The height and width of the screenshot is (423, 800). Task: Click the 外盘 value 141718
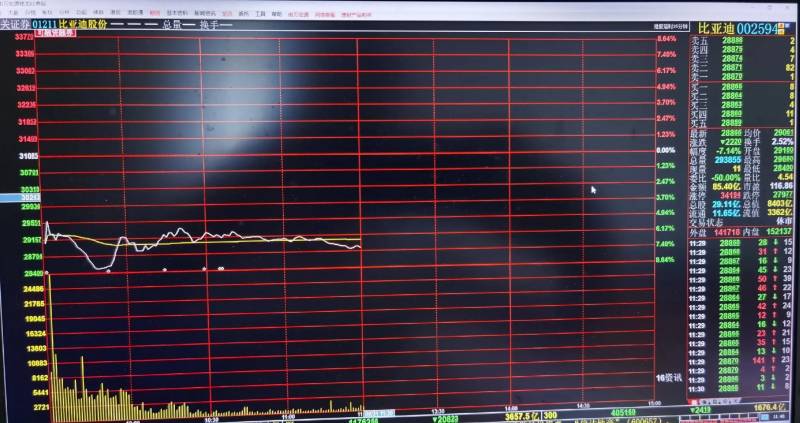click(x=727, y=232)
